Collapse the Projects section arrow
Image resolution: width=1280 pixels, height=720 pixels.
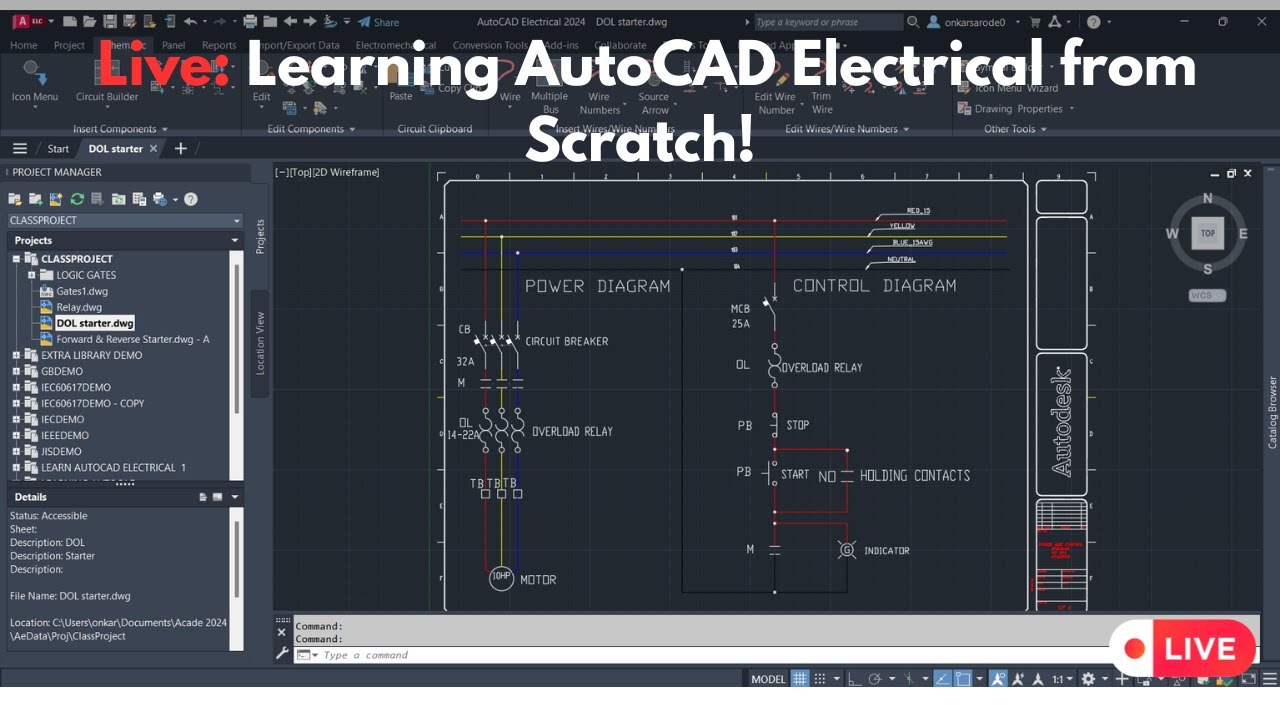pyautogui.click(x=235, y=240)
